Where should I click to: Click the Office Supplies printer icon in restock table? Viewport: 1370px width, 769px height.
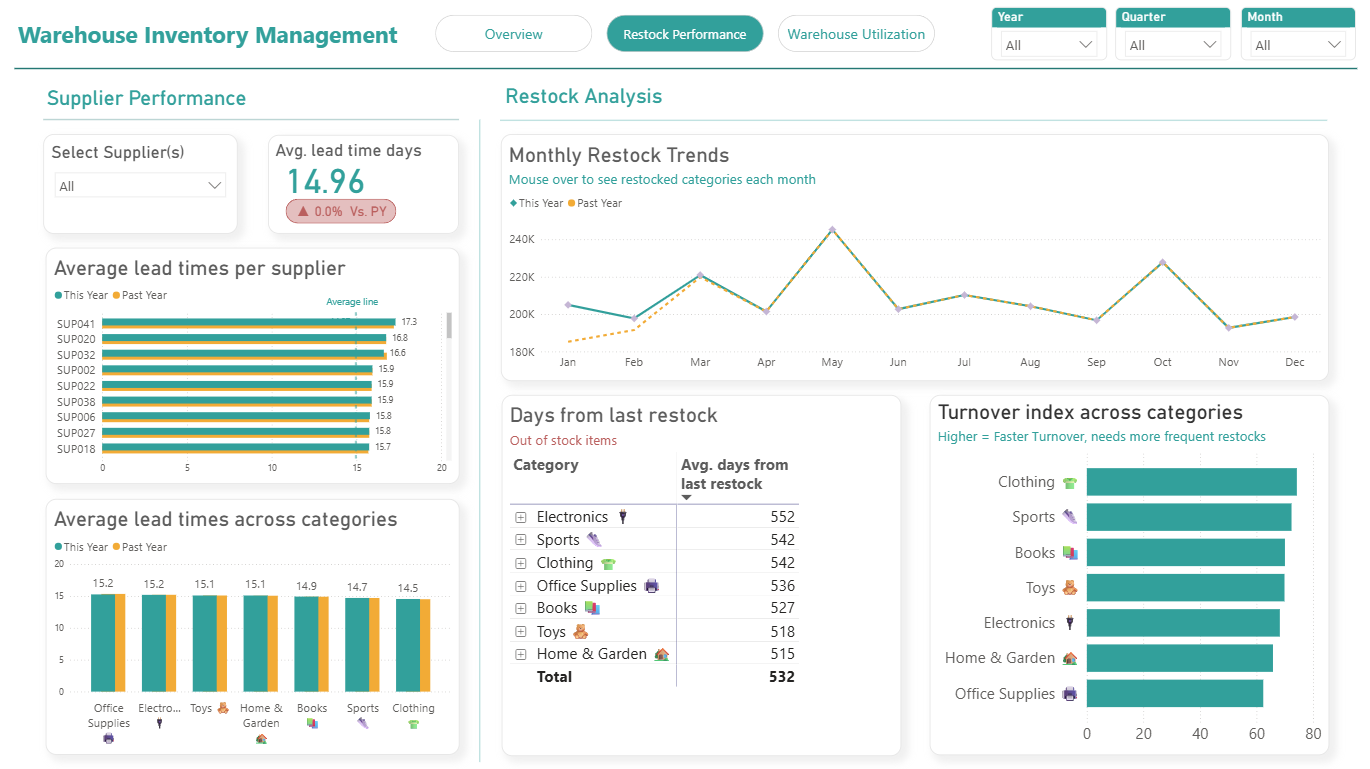652,586
